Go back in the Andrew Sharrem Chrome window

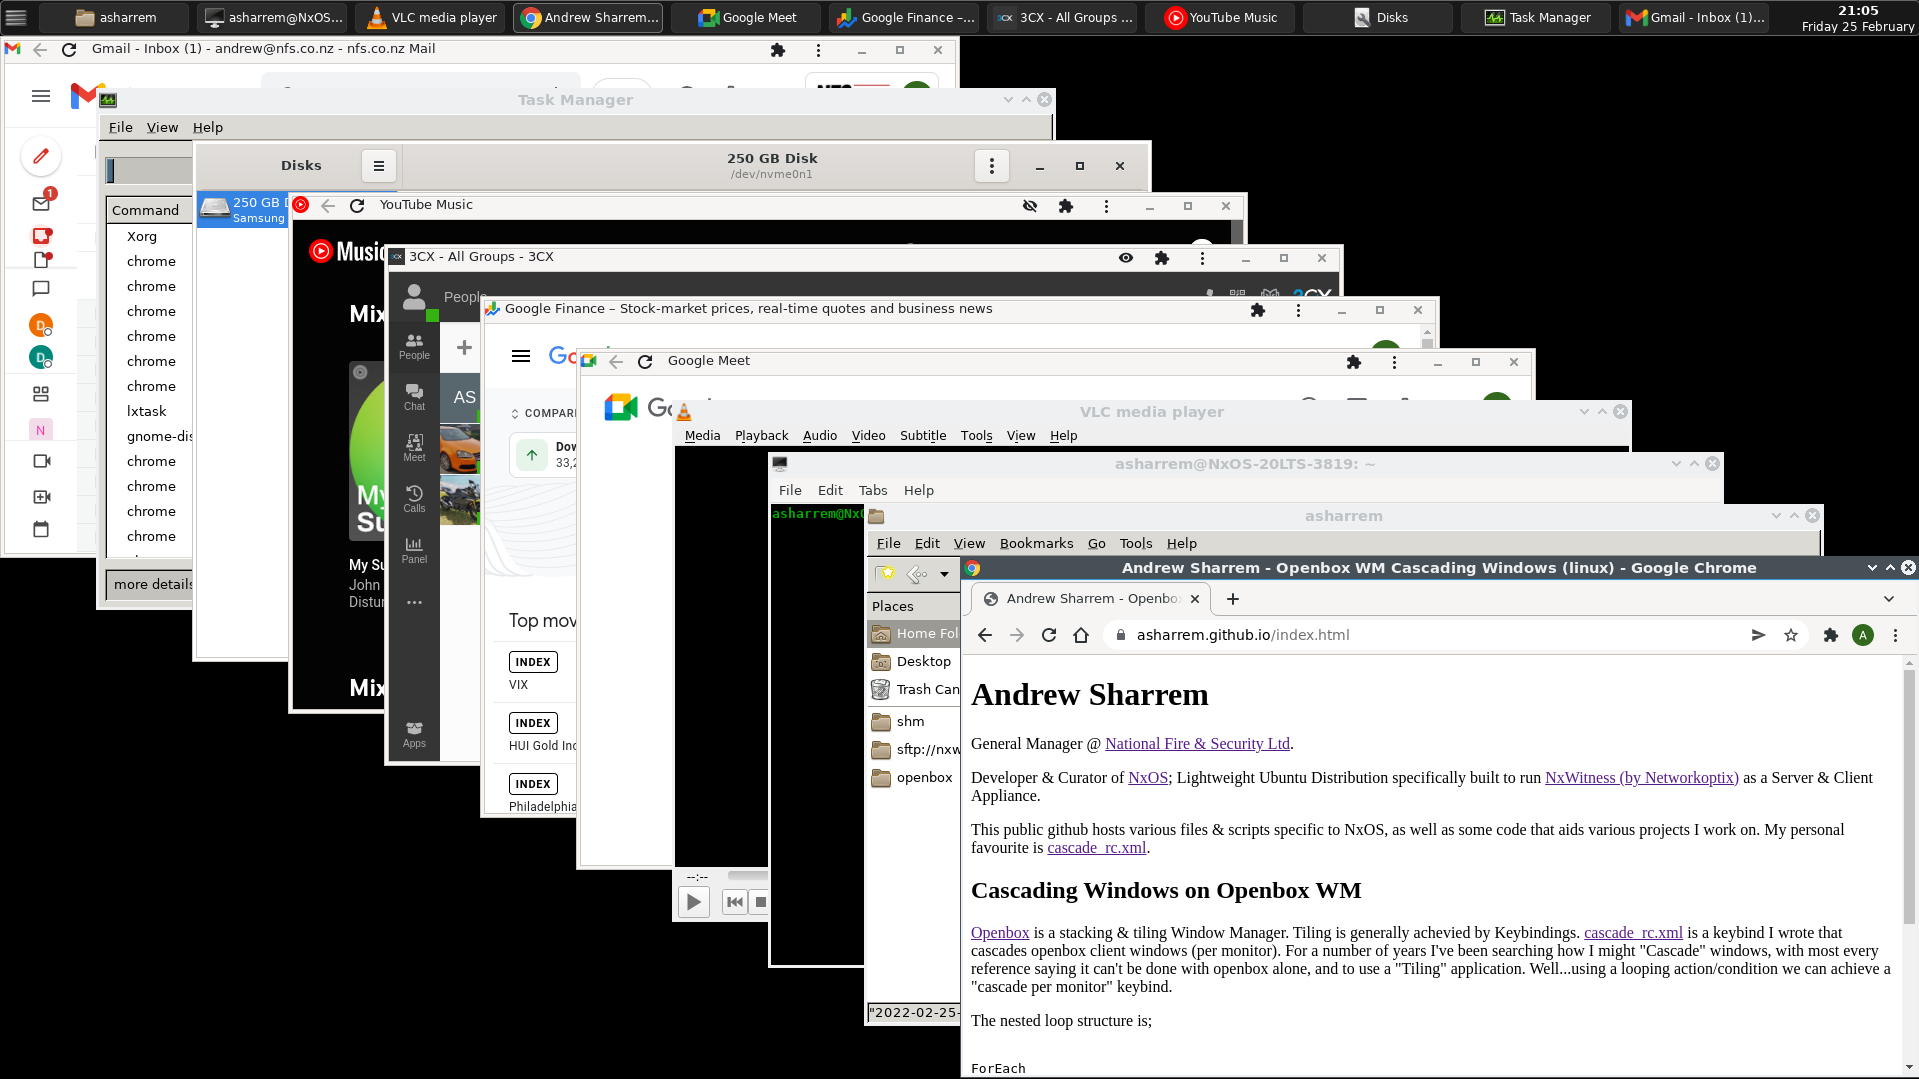[985, 635]
